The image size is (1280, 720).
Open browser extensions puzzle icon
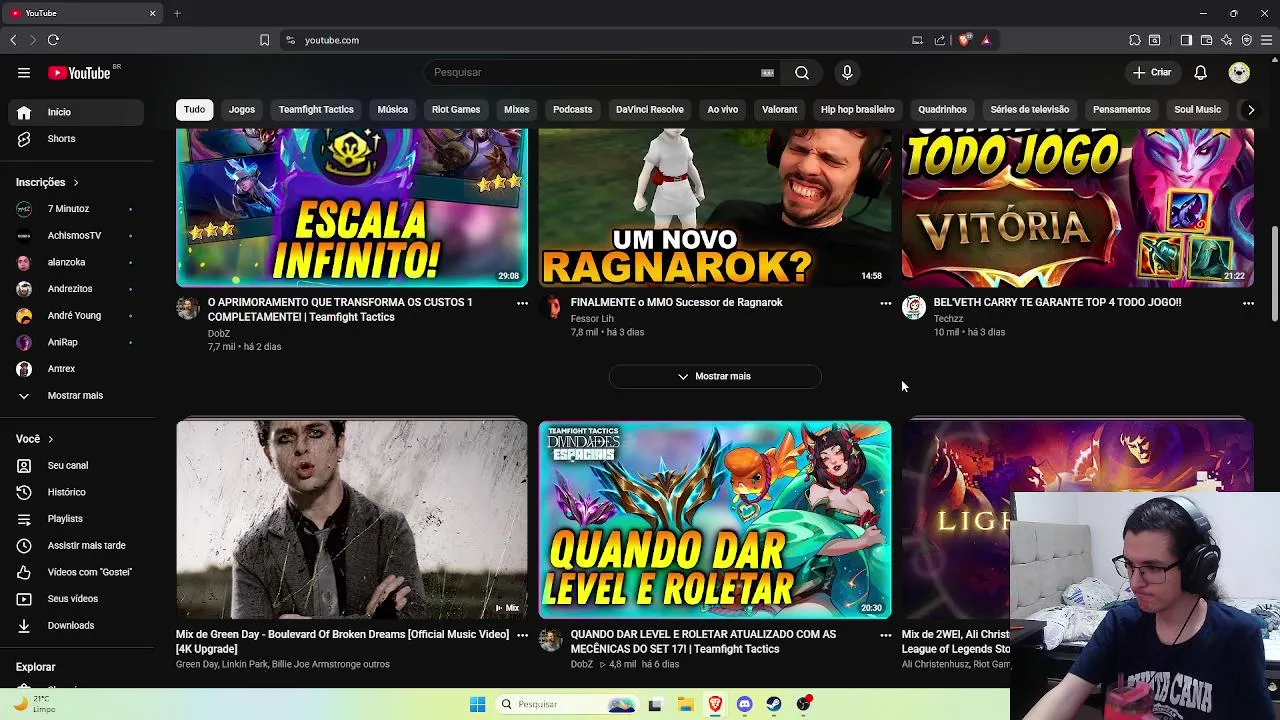1135,40
